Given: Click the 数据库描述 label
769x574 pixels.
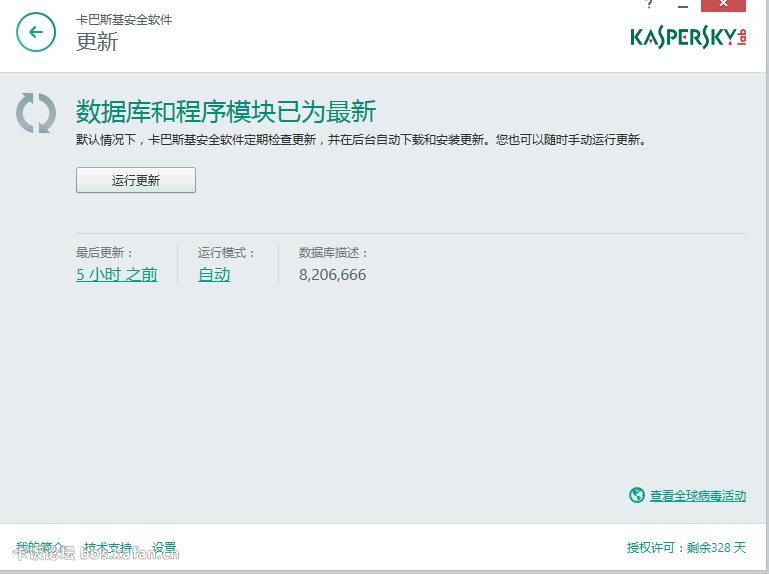Looking at the screenshot, I should coord(333,253).
